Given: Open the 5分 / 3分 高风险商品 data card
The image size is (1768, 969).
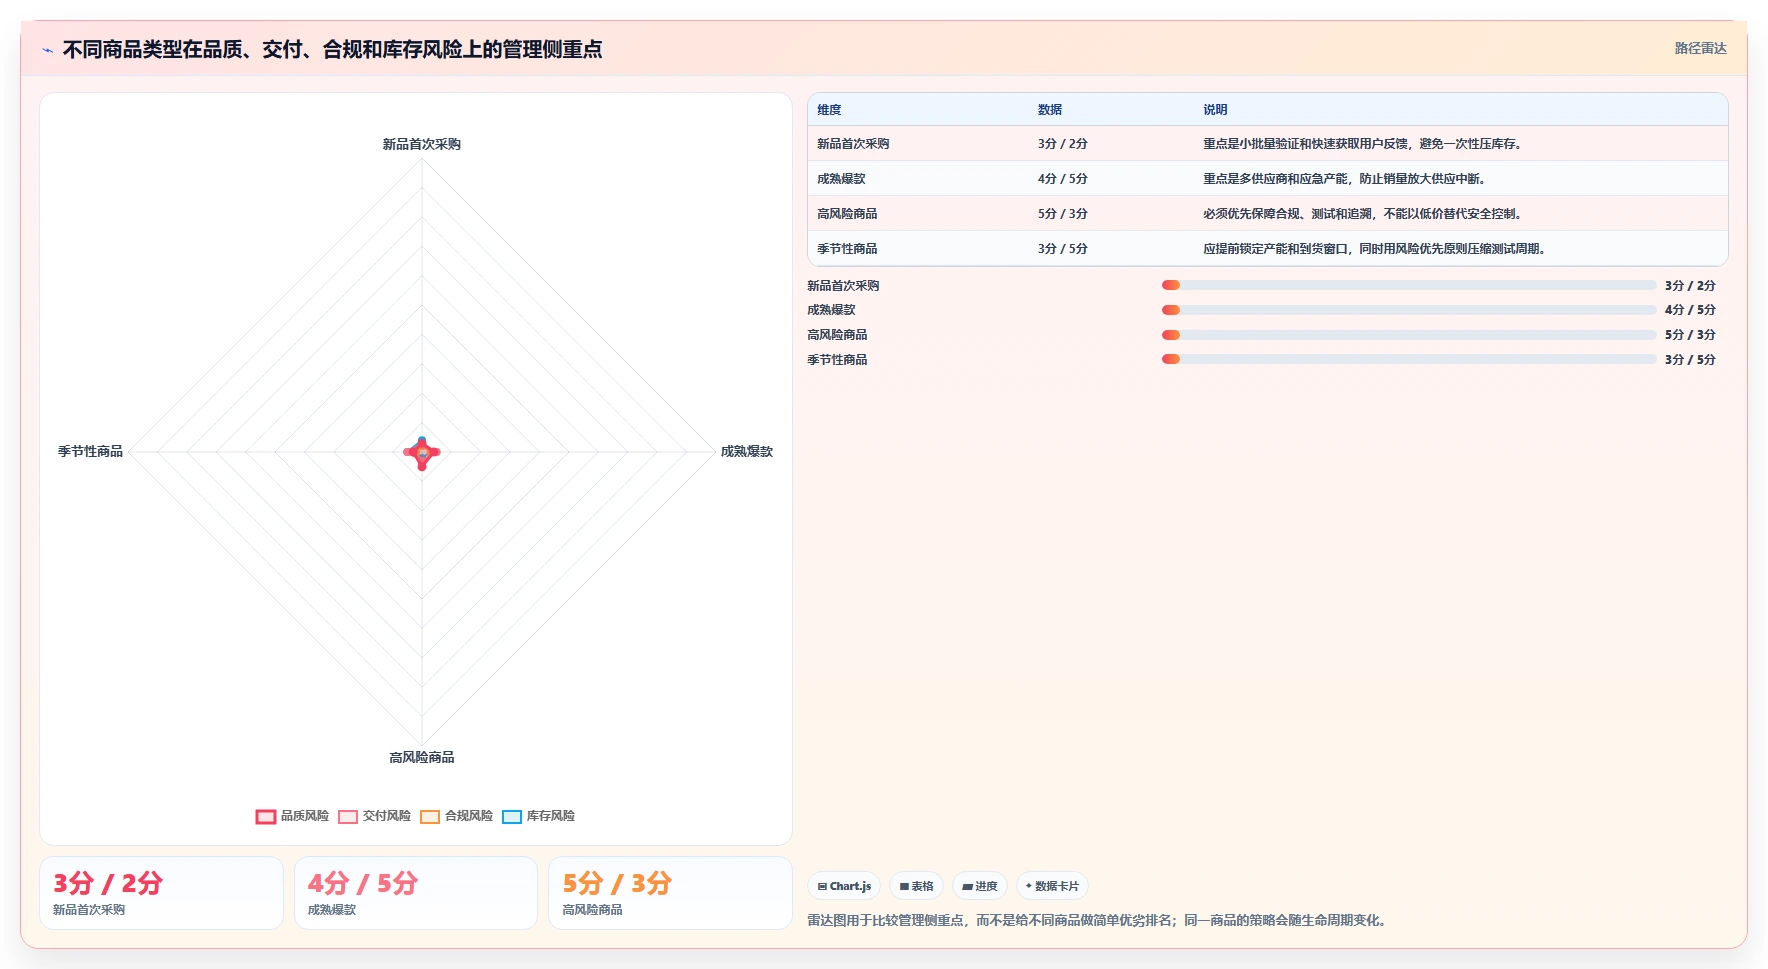Looking at the screenshot, I should pos(670,893).
